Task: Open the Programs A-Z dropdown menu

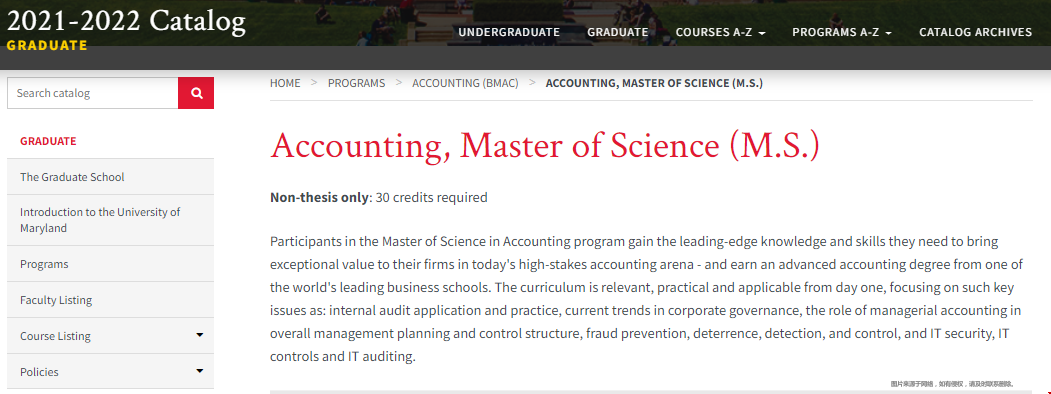Action: pyautogui.click(x=842, y=32)
